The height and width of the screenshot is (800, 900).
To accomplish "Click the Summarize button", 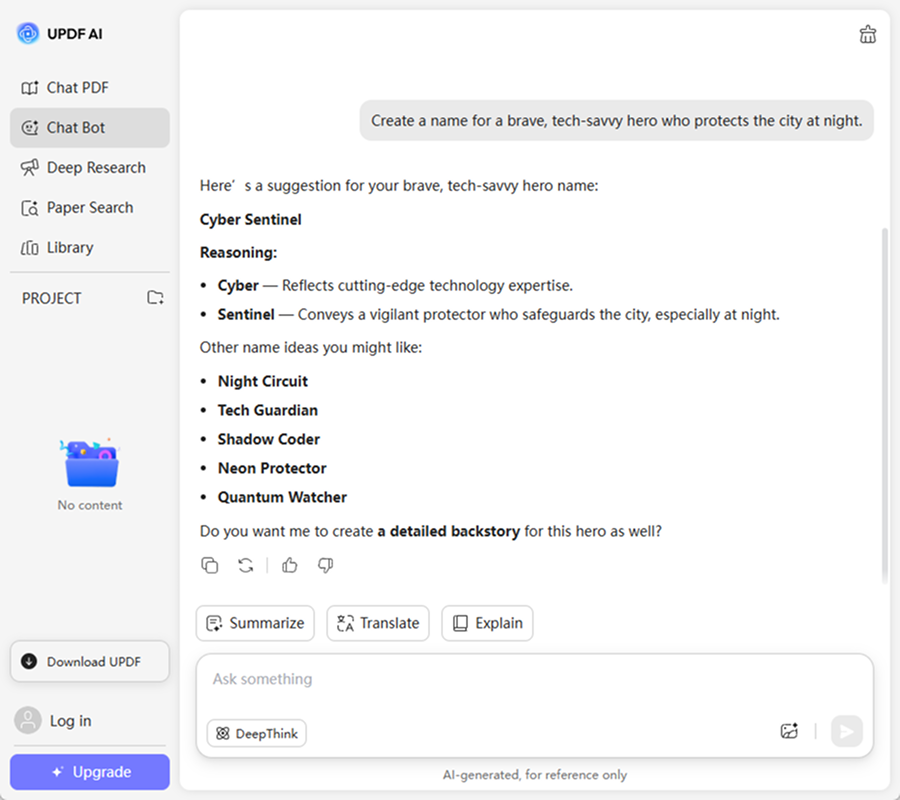I will [255, 623].
